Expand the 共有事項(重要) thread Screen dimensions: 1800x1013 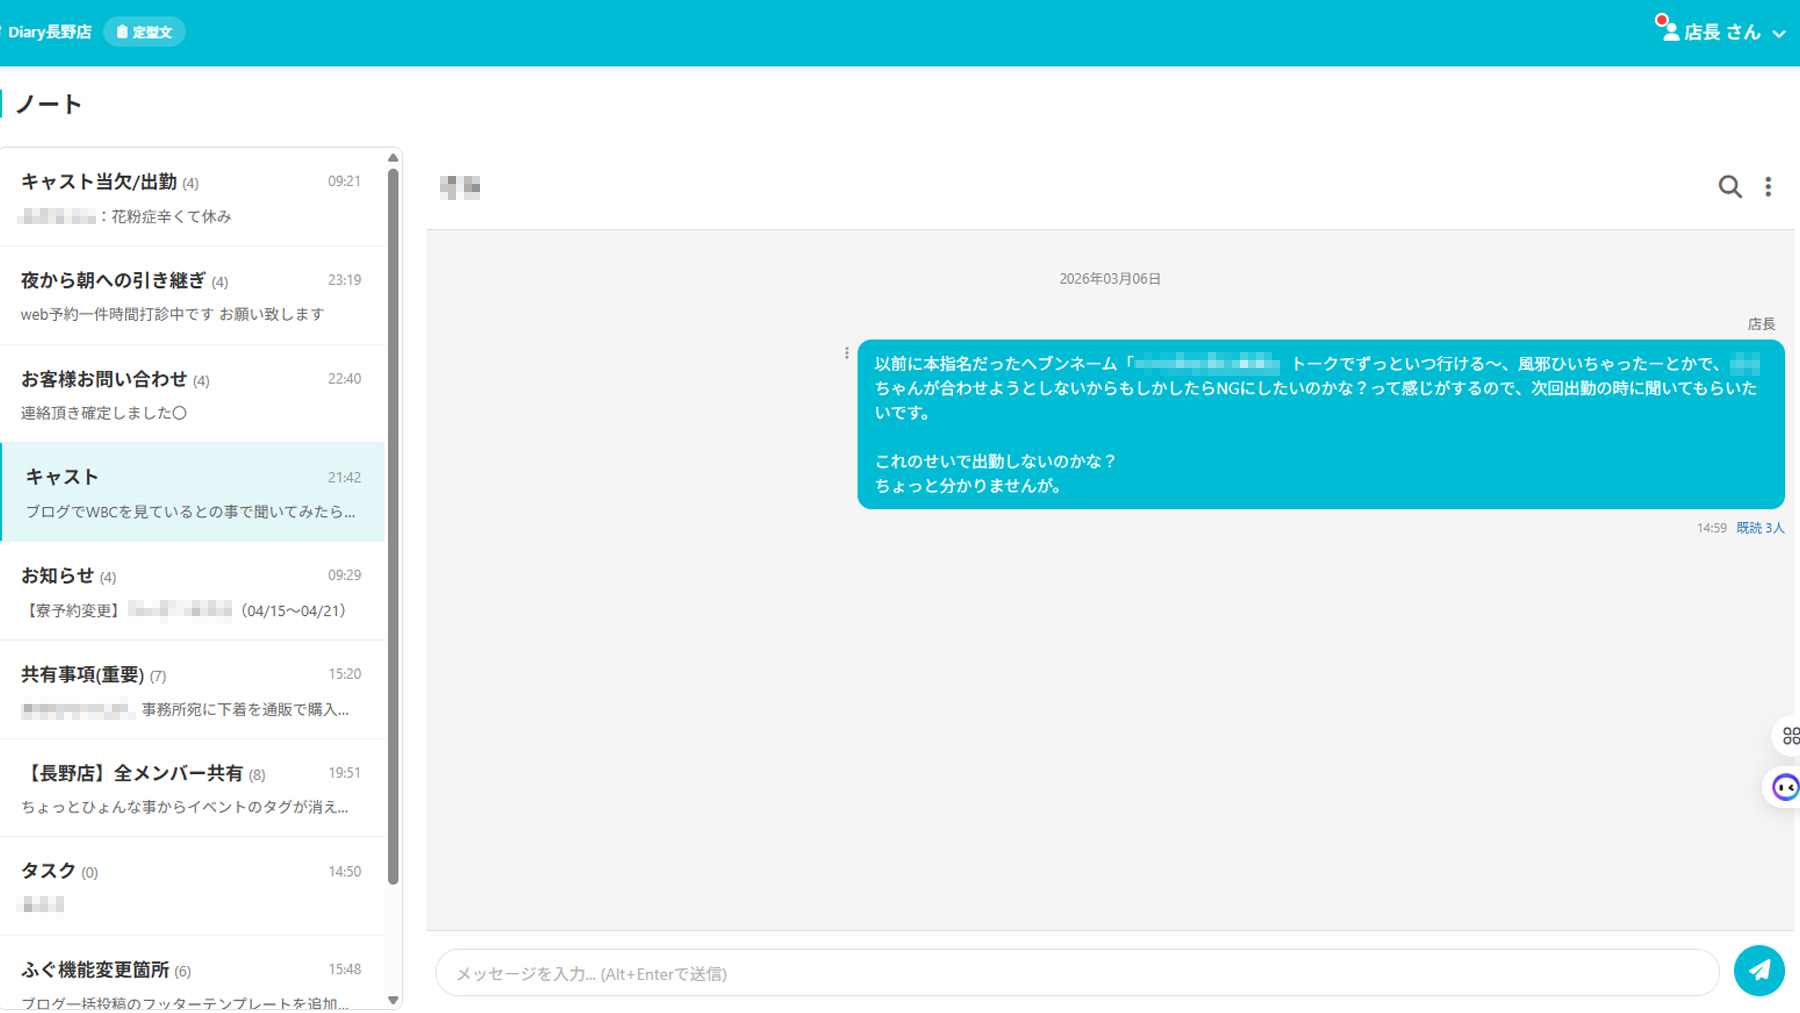coord(193,690)
